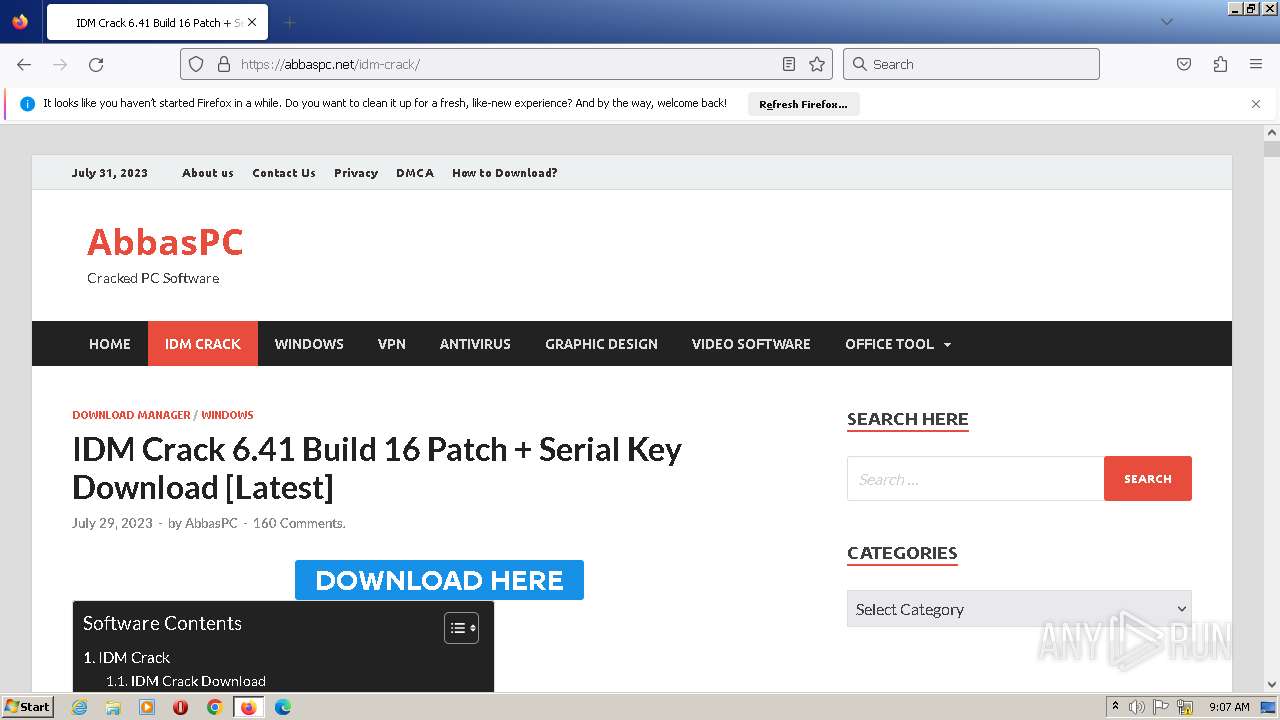Open media player taskbar icon
This screenshot has width=1280, height=720.
tap(147, 707)
